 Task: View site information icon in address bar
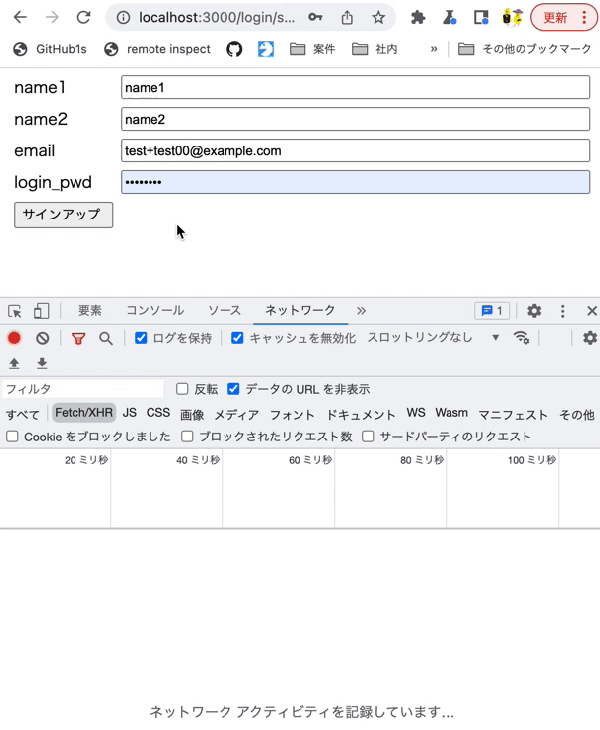coord(123,18)
